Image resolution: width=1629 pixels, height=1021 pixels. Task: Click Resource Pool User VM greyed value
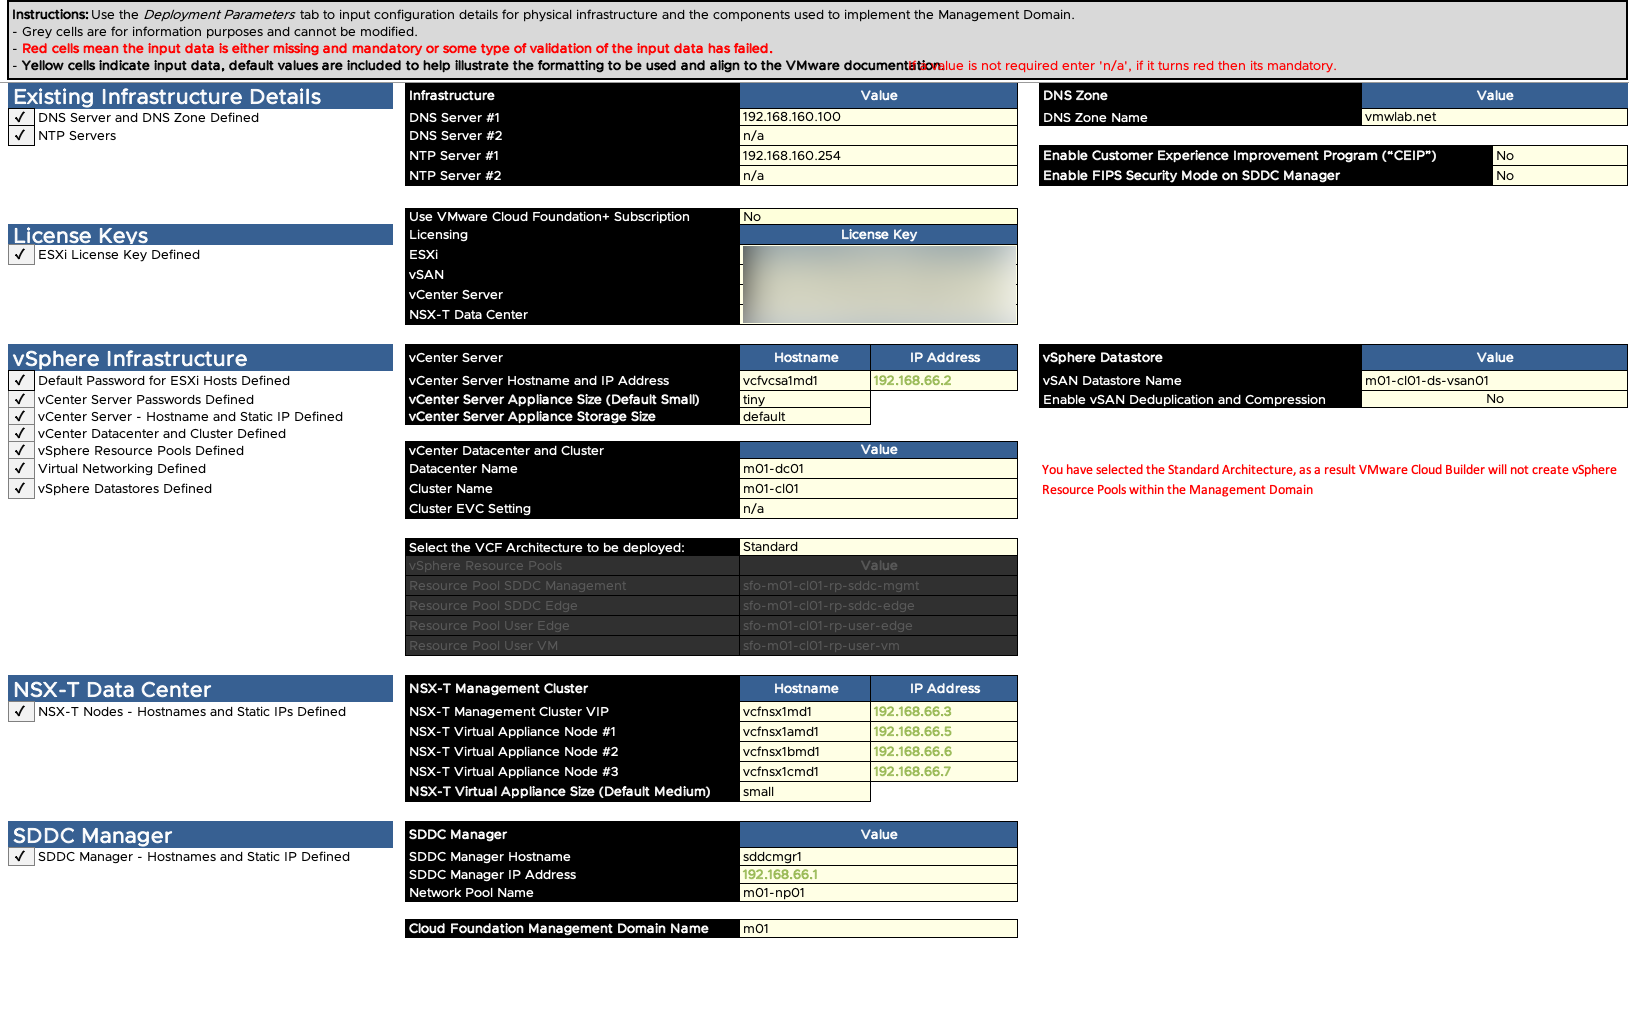click(878, 646)
